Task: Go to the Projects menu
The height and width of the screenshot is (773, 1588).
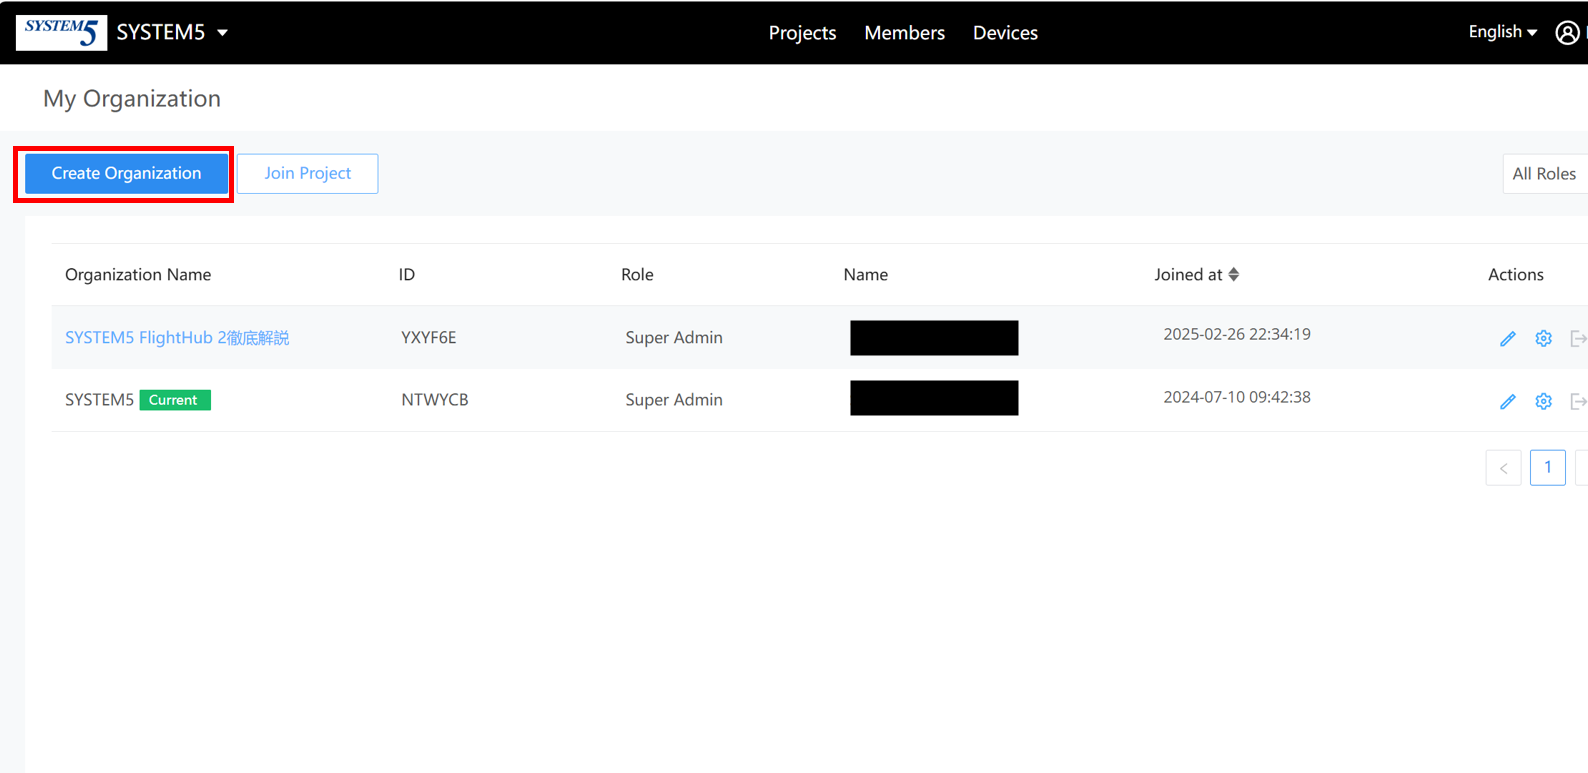Action: [x=802, y=33]
